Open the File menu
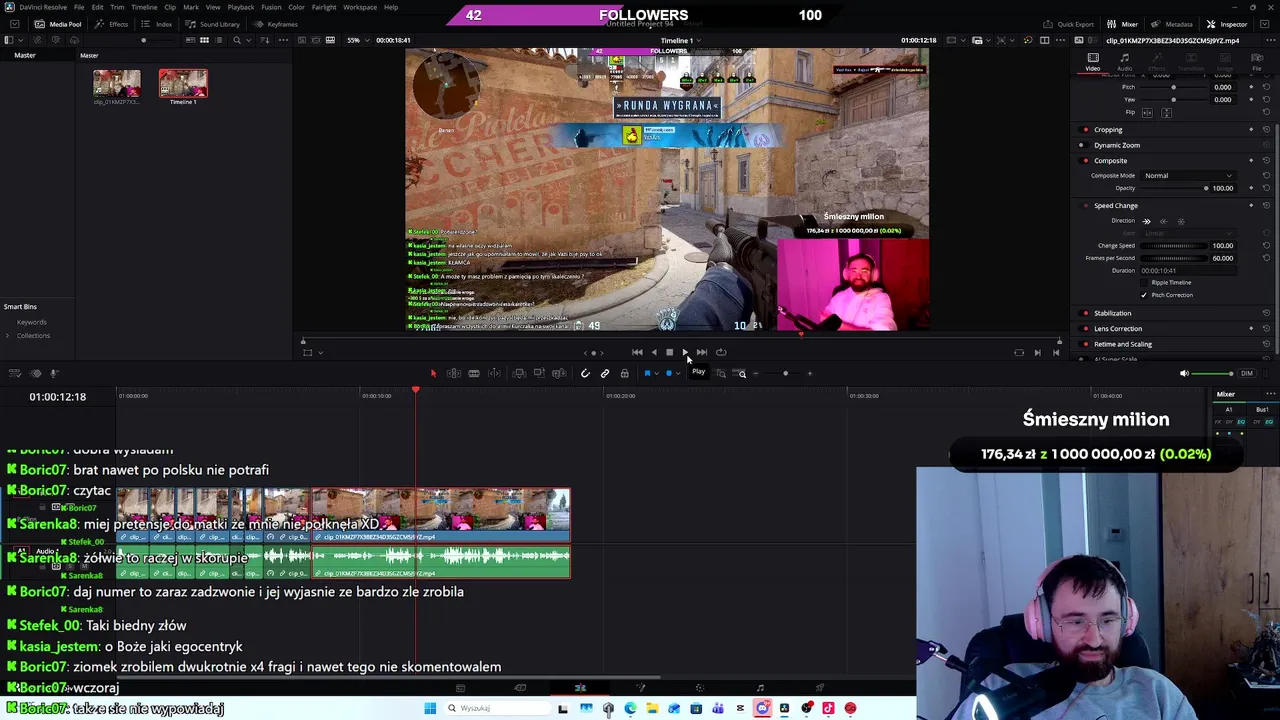This screenshot has width=1280, height=720. coord(79,7)
